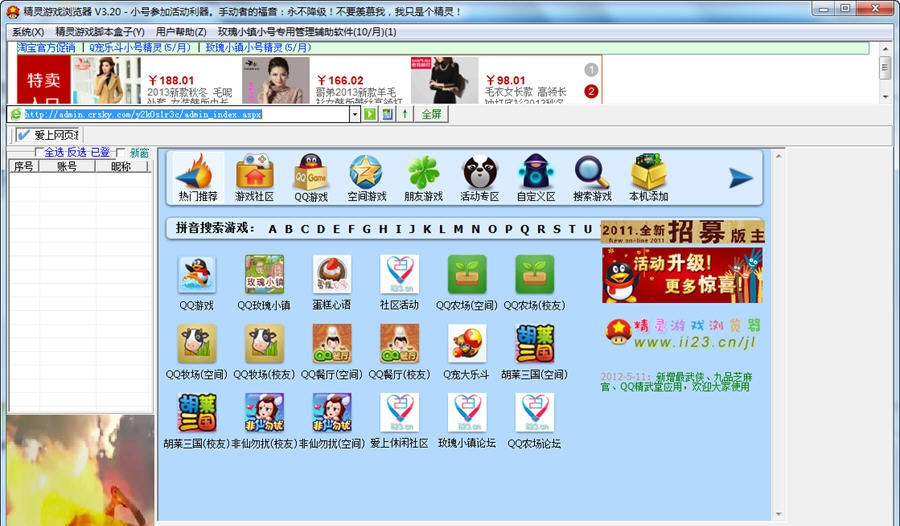This screenshot has height=526, width=900.
Task: Launch QQ游戏 penguin game icon in grid
Action: (197, 276)
